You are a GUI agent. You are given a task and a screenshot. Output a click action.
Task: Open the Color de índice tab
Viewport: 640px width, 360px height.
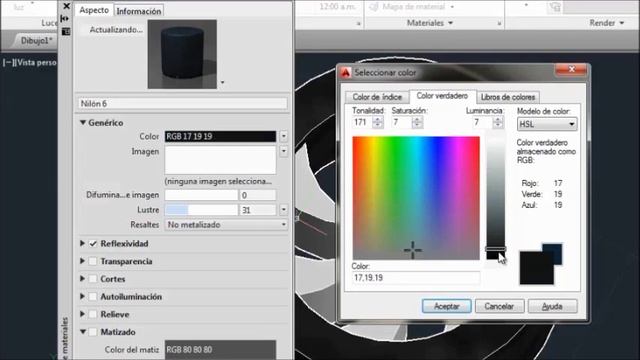377,97
